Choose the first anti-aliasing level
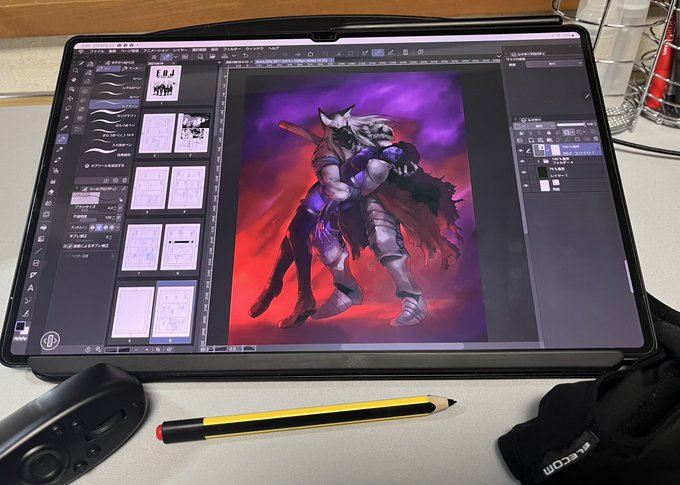Screen dimensions: 680x485 click(x=92, y=227)
